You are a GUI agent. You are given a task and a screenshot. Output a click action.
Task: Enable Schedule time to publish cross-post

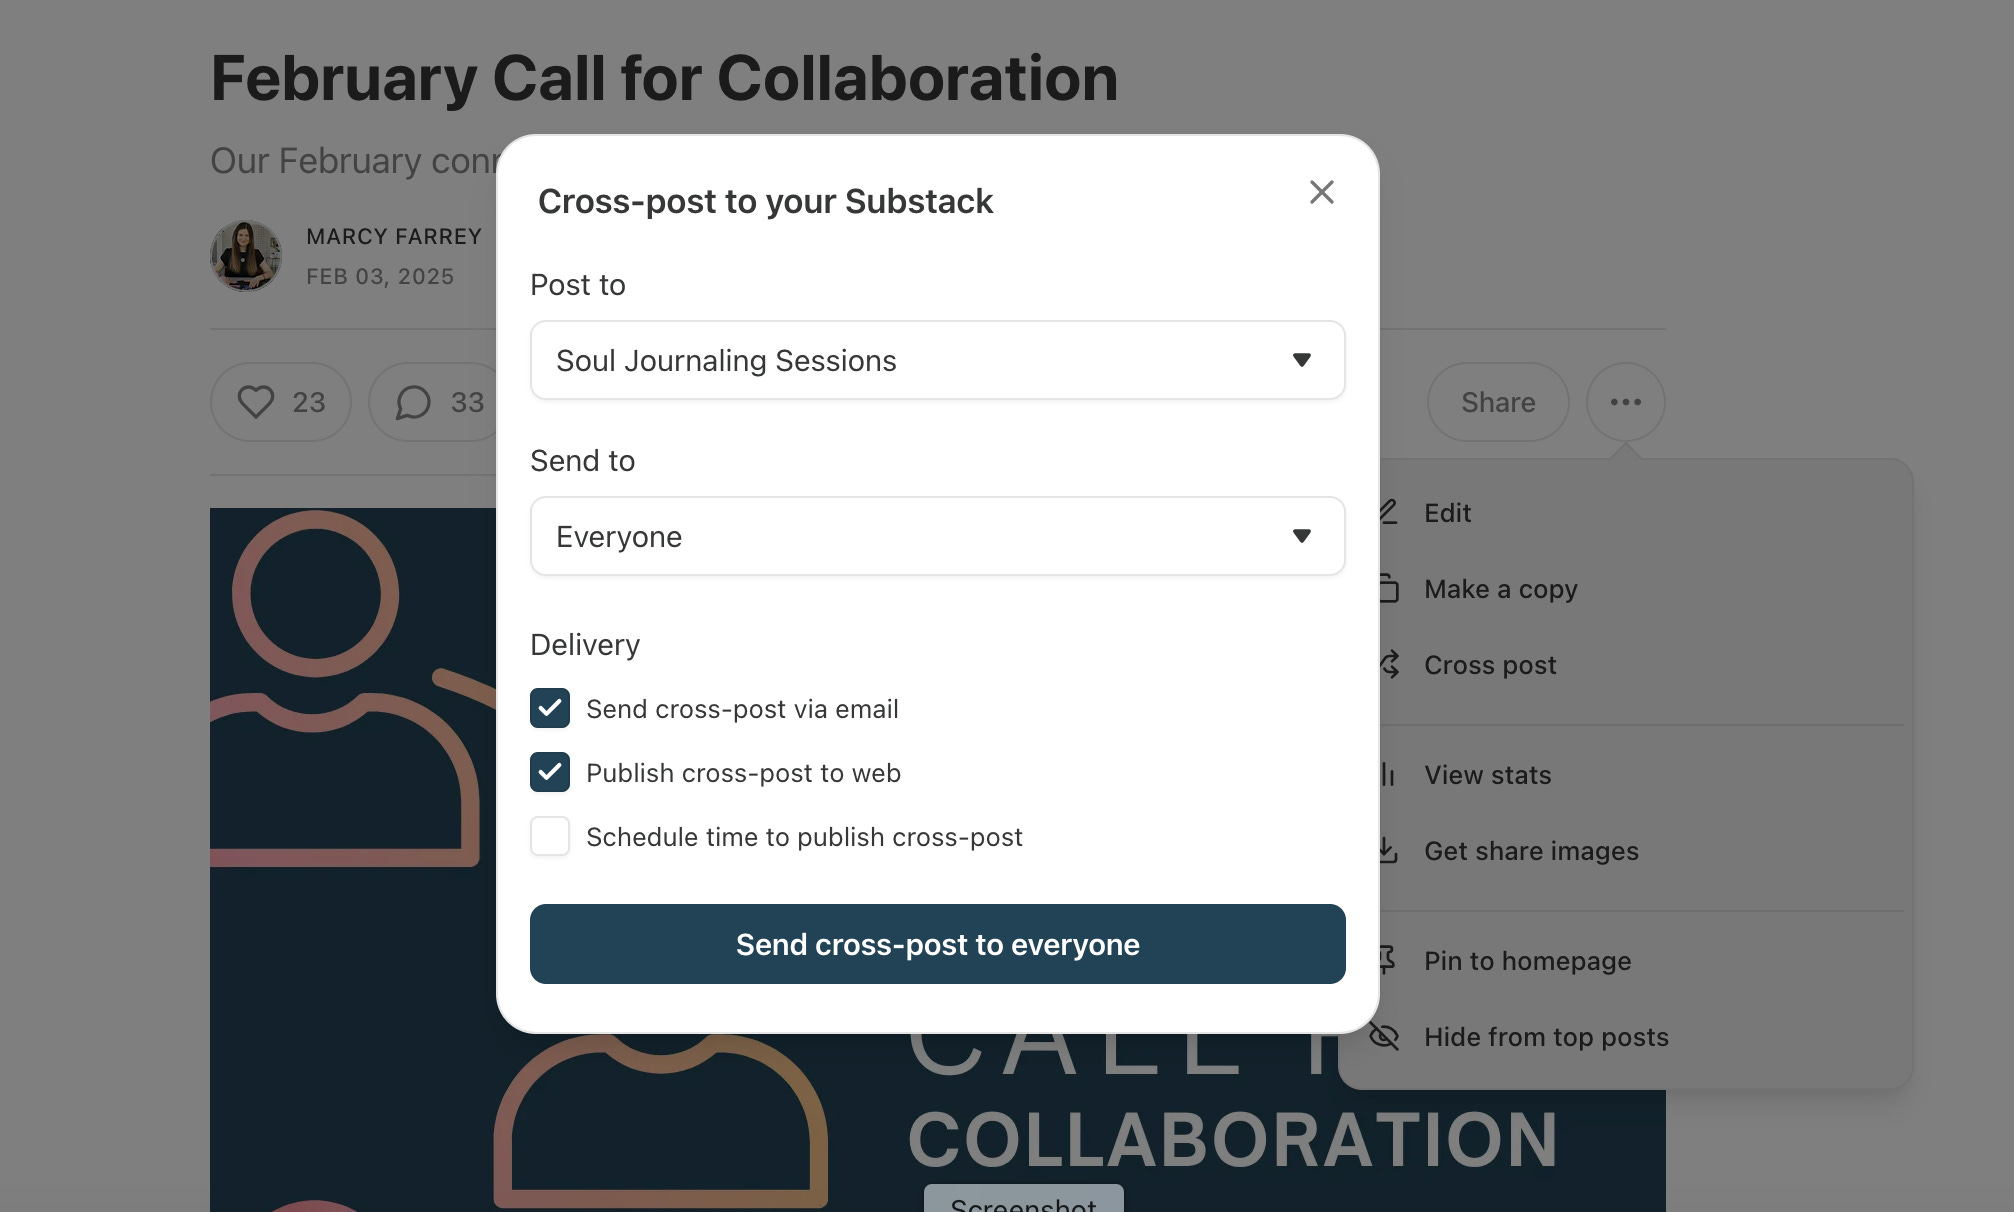point(549,837)
